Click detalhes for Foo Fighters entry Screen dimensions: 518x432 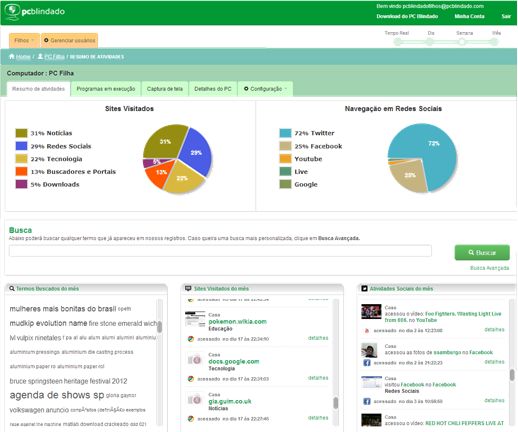click(494, 330)
